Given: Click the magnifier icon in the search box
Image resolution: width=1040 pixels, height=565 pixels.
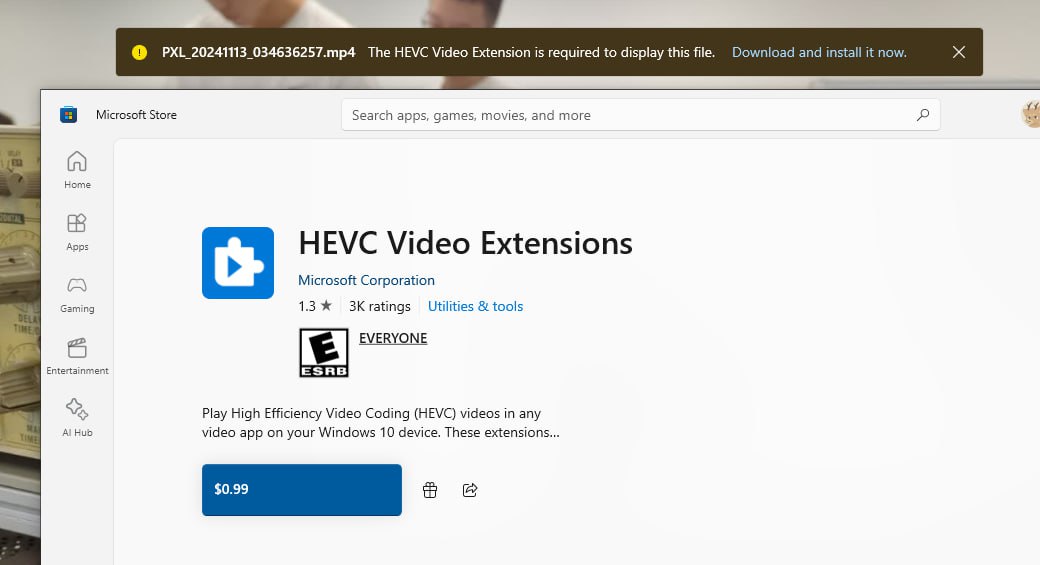Looking at the screenshot, I should point(922,115).
